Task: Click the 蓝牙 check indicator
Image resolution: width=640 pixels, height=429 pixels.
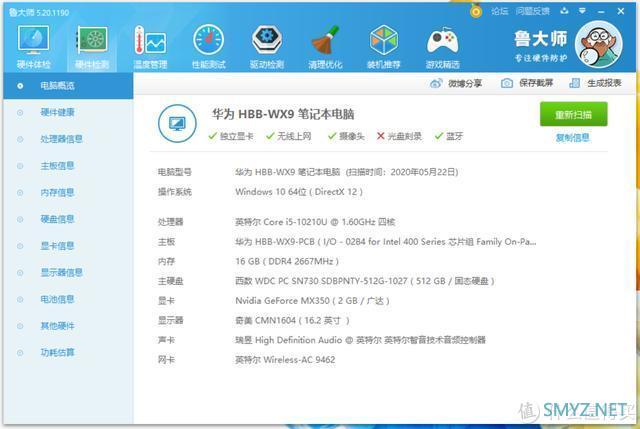Action: coord(449,136)
